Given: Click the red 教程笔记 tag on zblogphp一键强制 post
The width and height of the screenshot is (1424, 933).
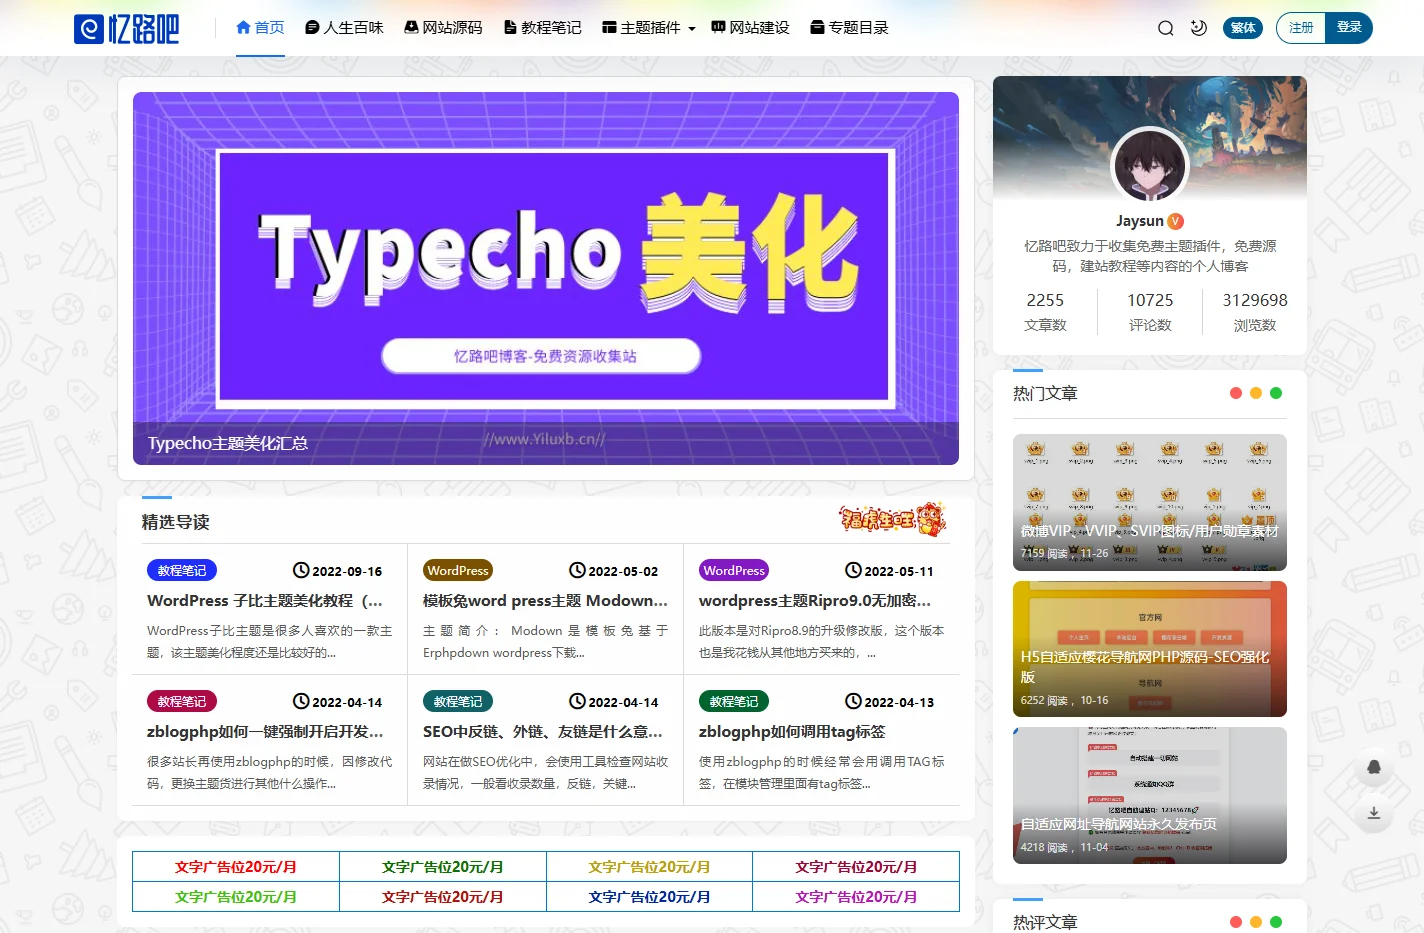Looking at the screenshot, I should (182, 701).
